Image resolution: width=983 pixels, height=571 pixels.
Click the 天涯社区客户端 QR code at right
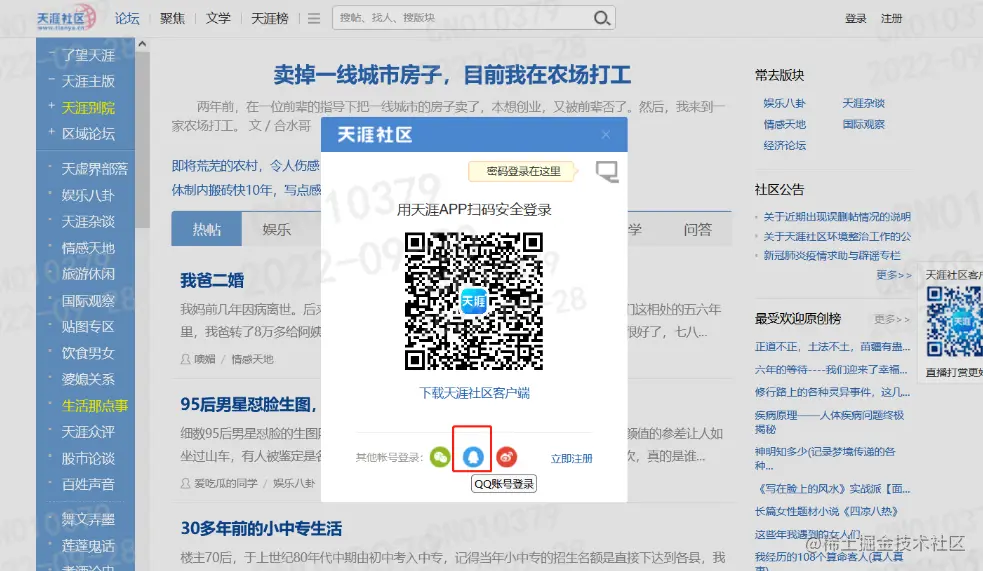pyautogui.click(x=954, y=322)
